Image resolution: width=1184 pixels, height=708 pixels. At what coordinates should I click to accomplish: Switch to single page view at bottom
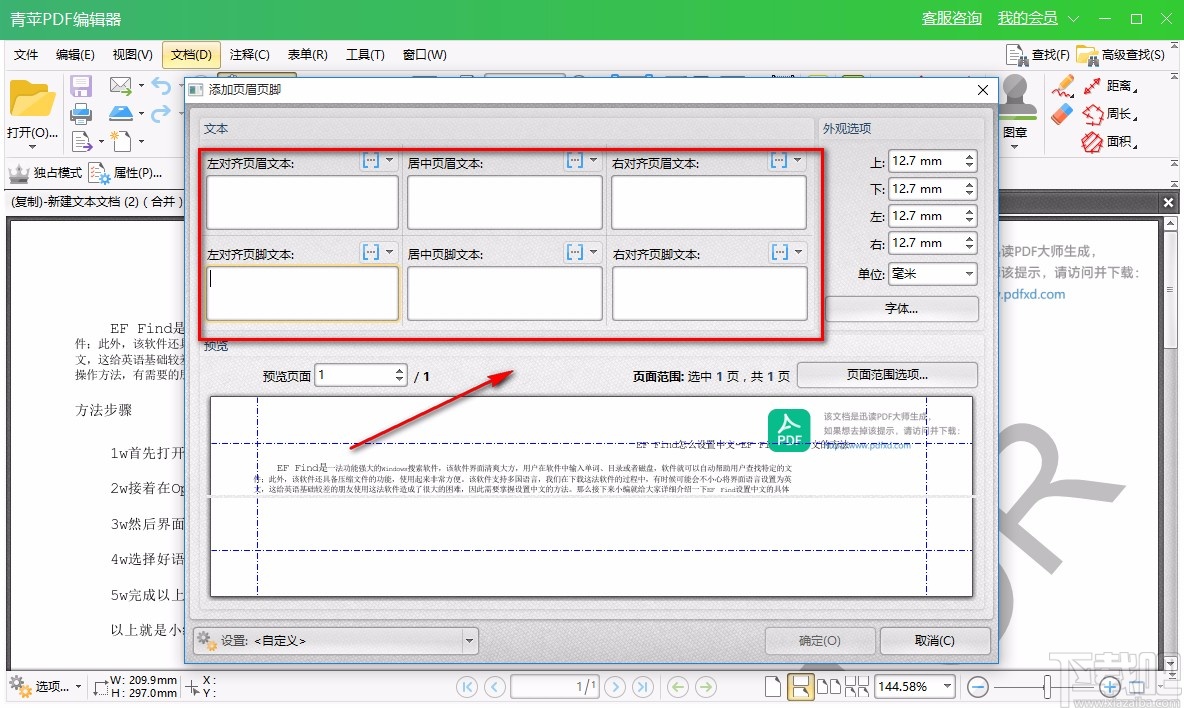[x=771, y=687]
